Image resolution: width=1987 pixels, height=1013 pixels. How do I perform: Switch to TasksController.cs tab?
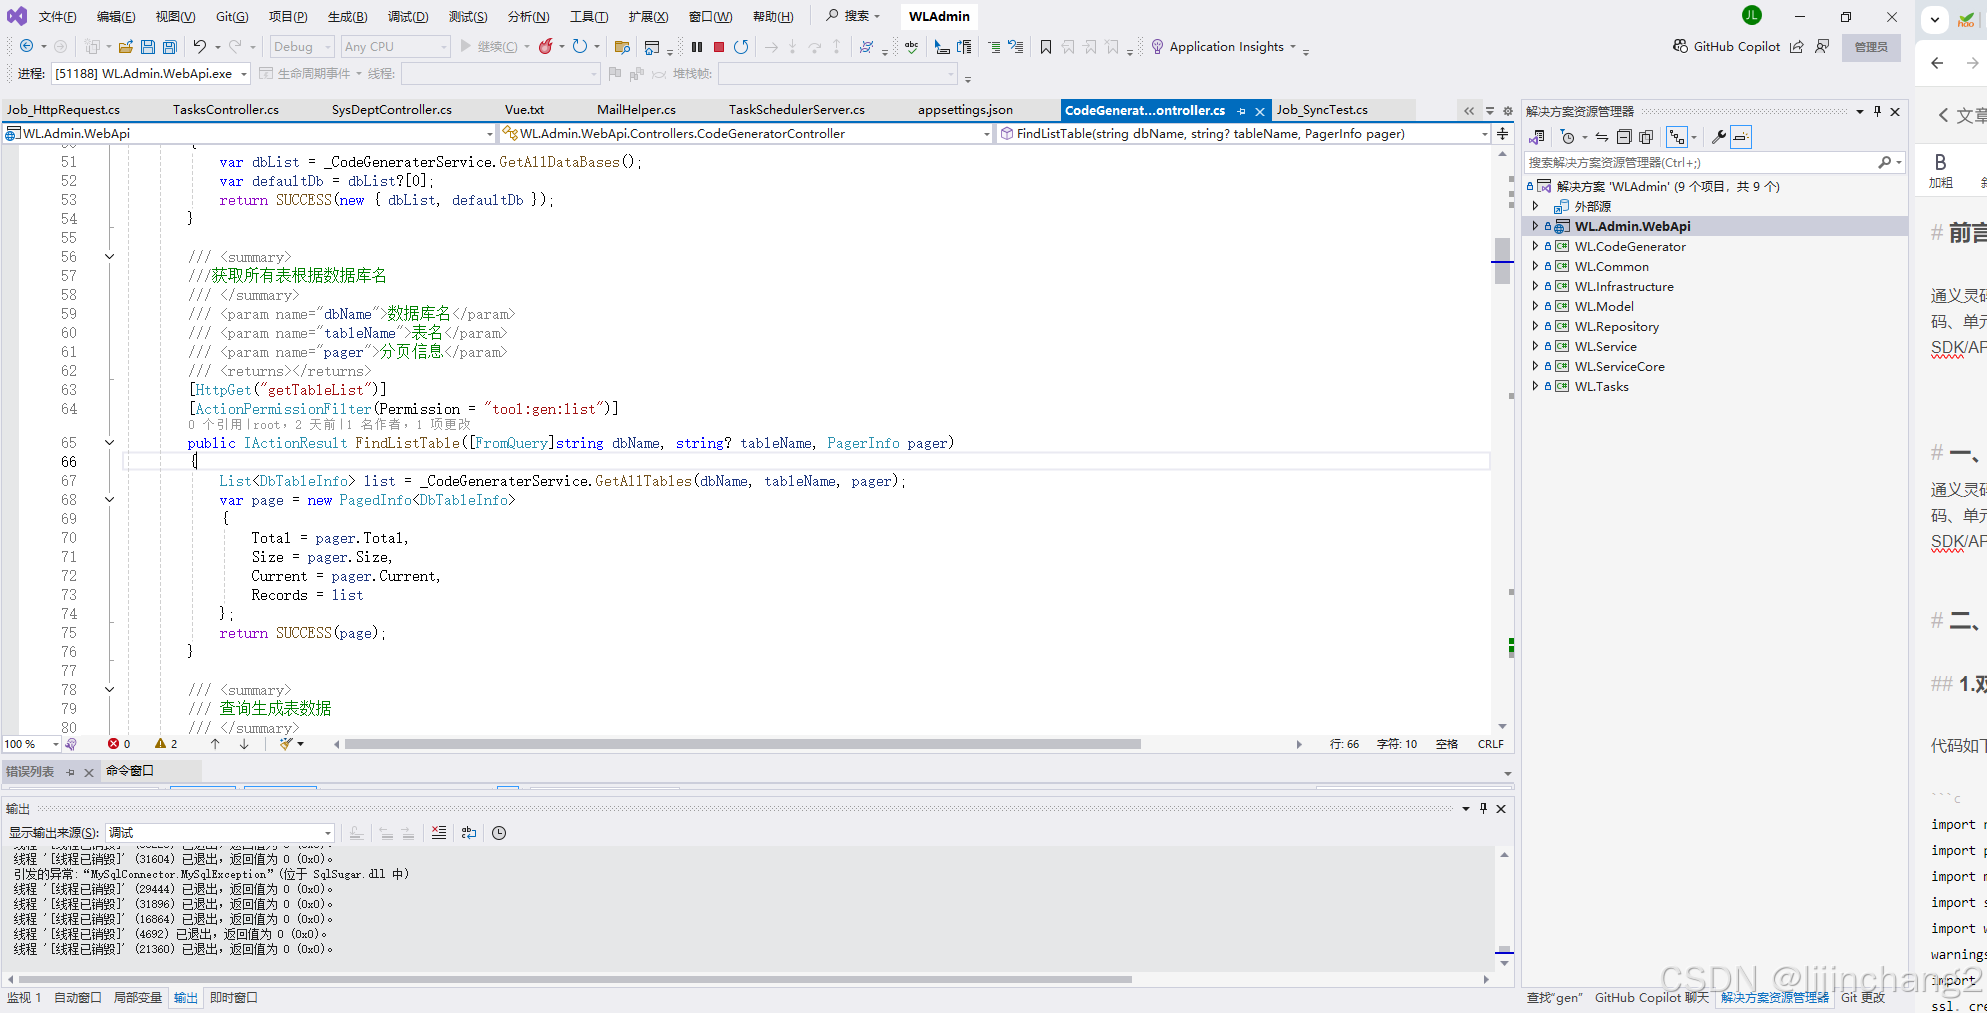click(x=226, y=110)
